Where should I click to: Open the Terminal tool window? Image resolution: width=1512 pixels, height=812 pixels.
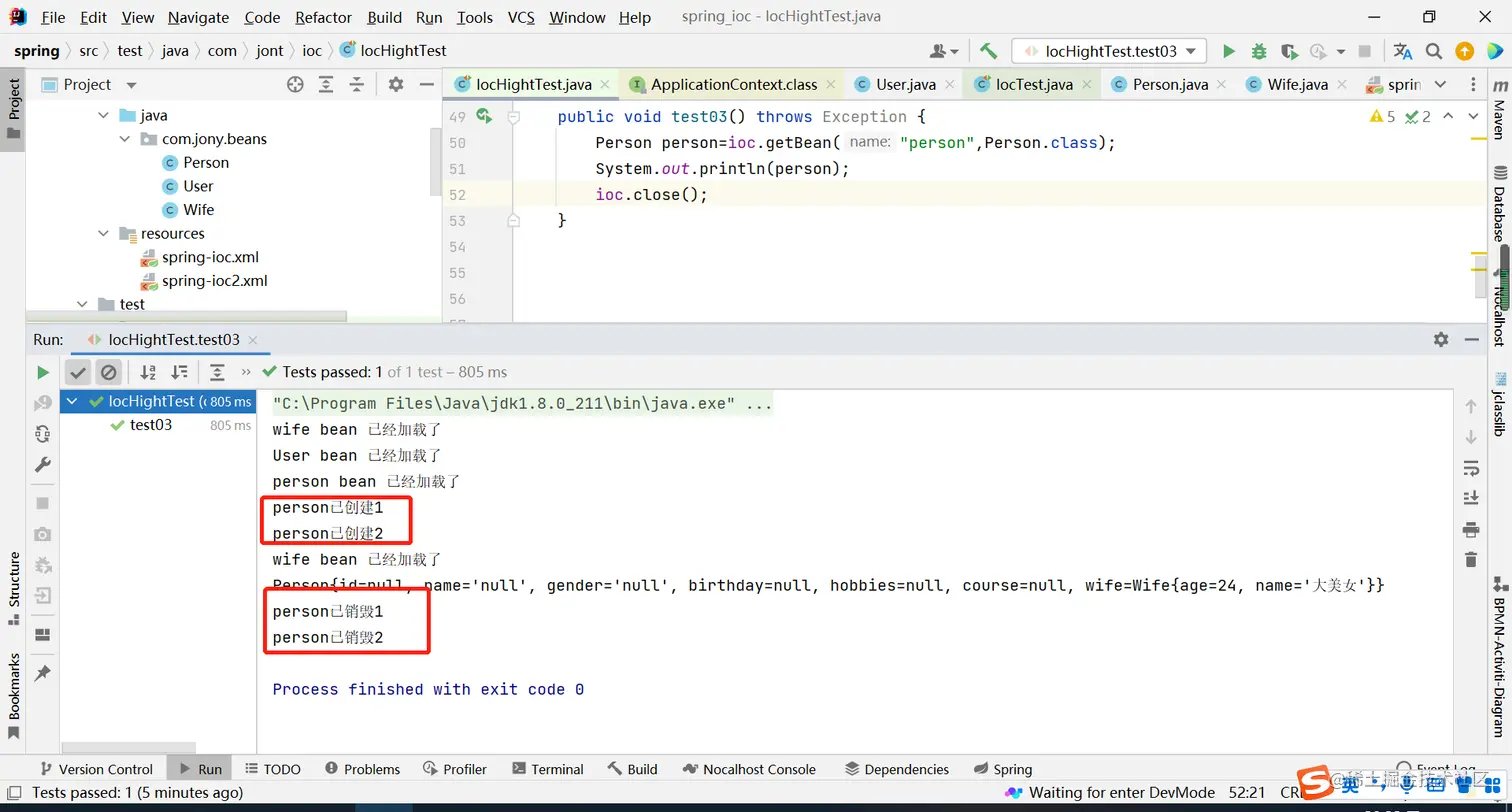(547, 769)
